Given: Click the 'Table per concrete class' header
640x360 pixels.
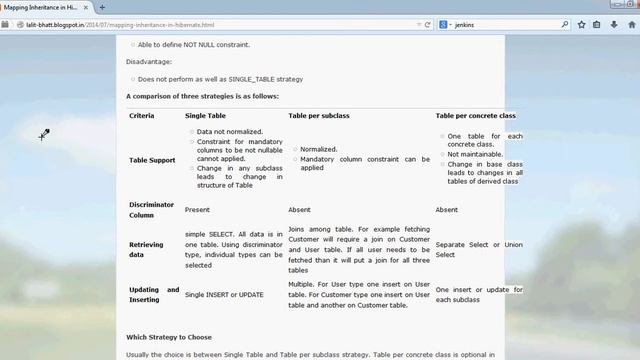Looking at the screenshot, I should 476,116.
